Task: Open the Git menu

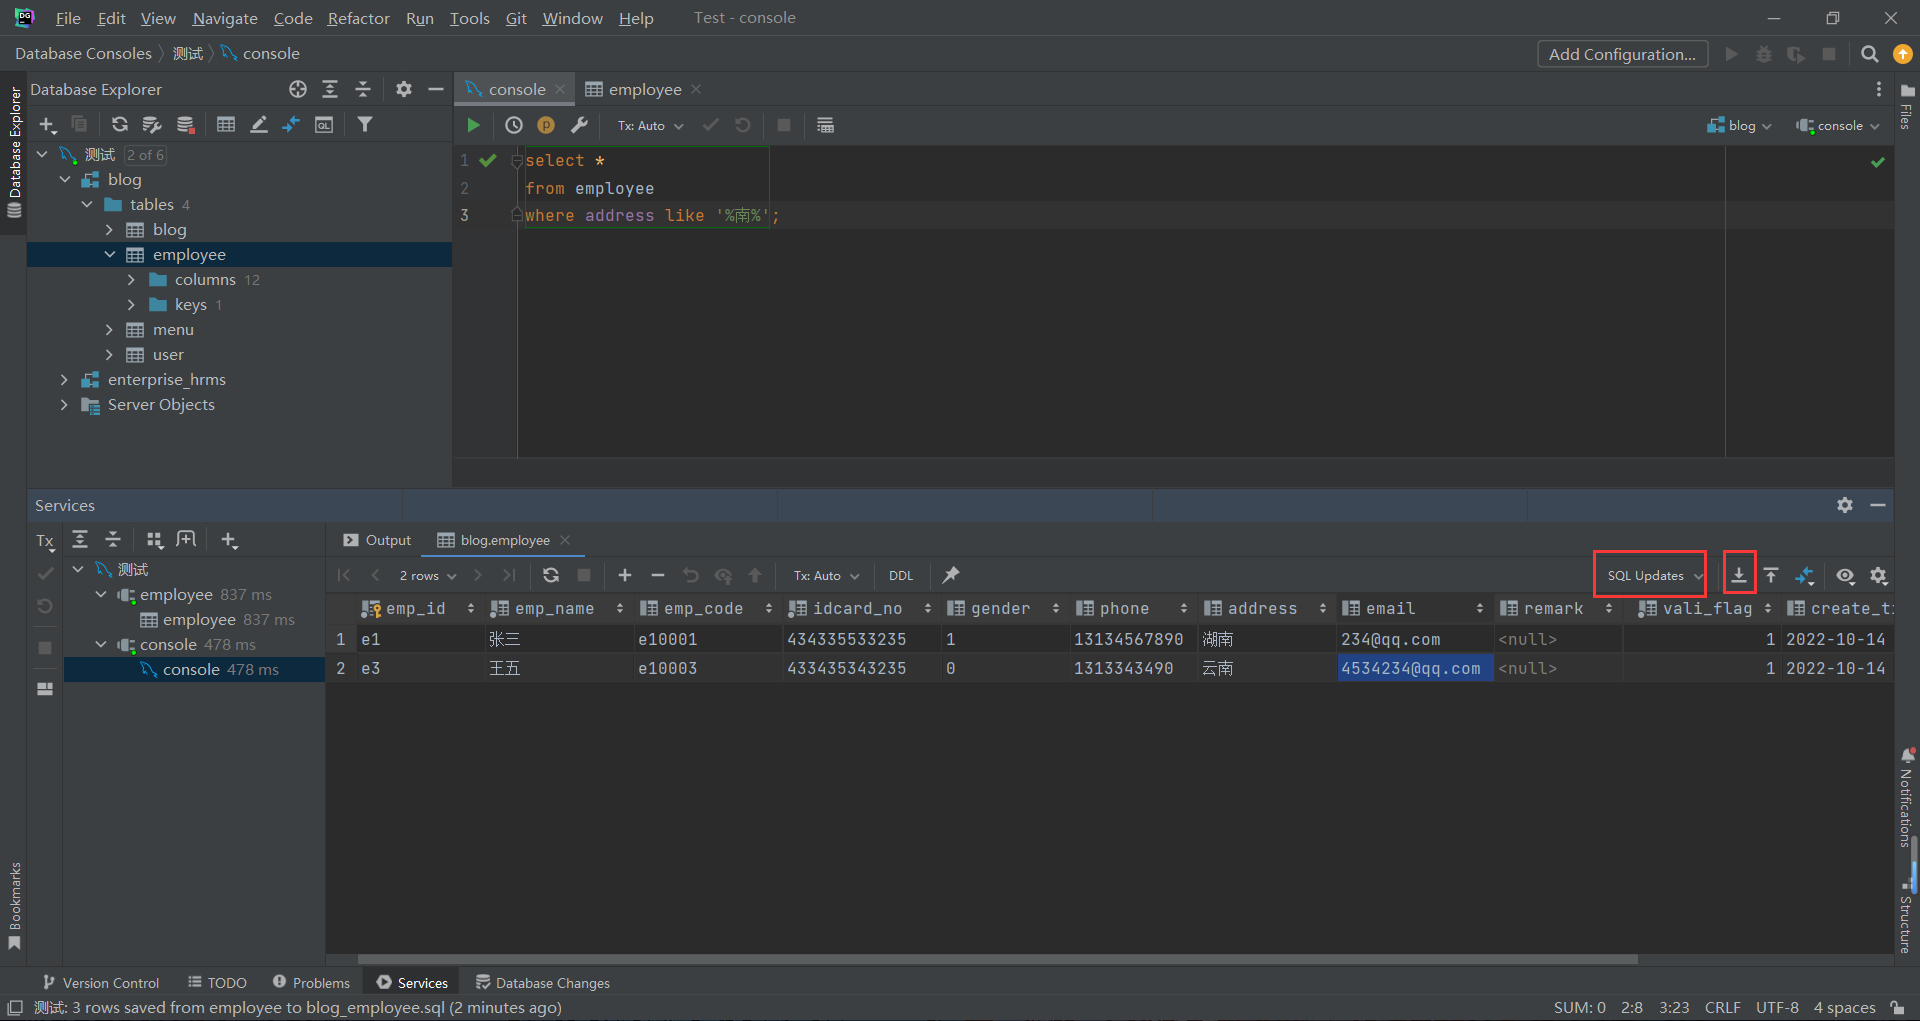Action: point(516,18)
